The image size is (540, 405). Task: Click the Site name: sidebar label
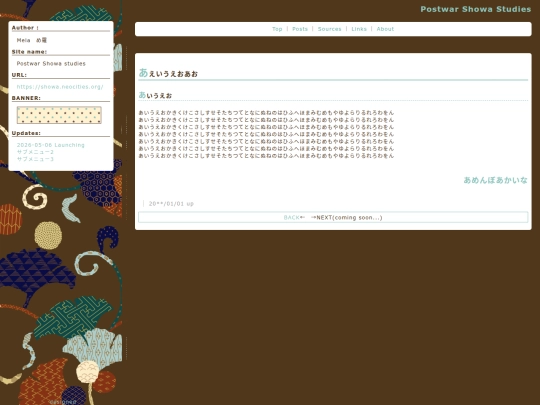29,52
